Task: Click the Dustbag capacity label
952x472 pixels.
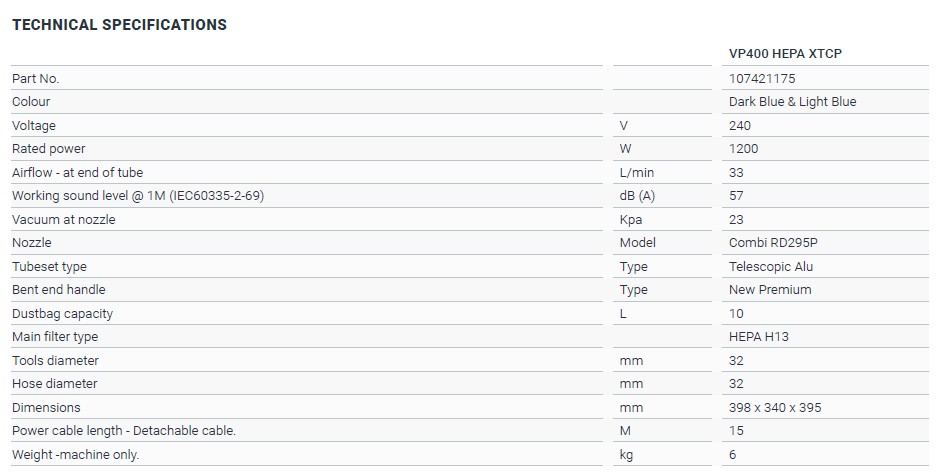Action: [62, 313]
